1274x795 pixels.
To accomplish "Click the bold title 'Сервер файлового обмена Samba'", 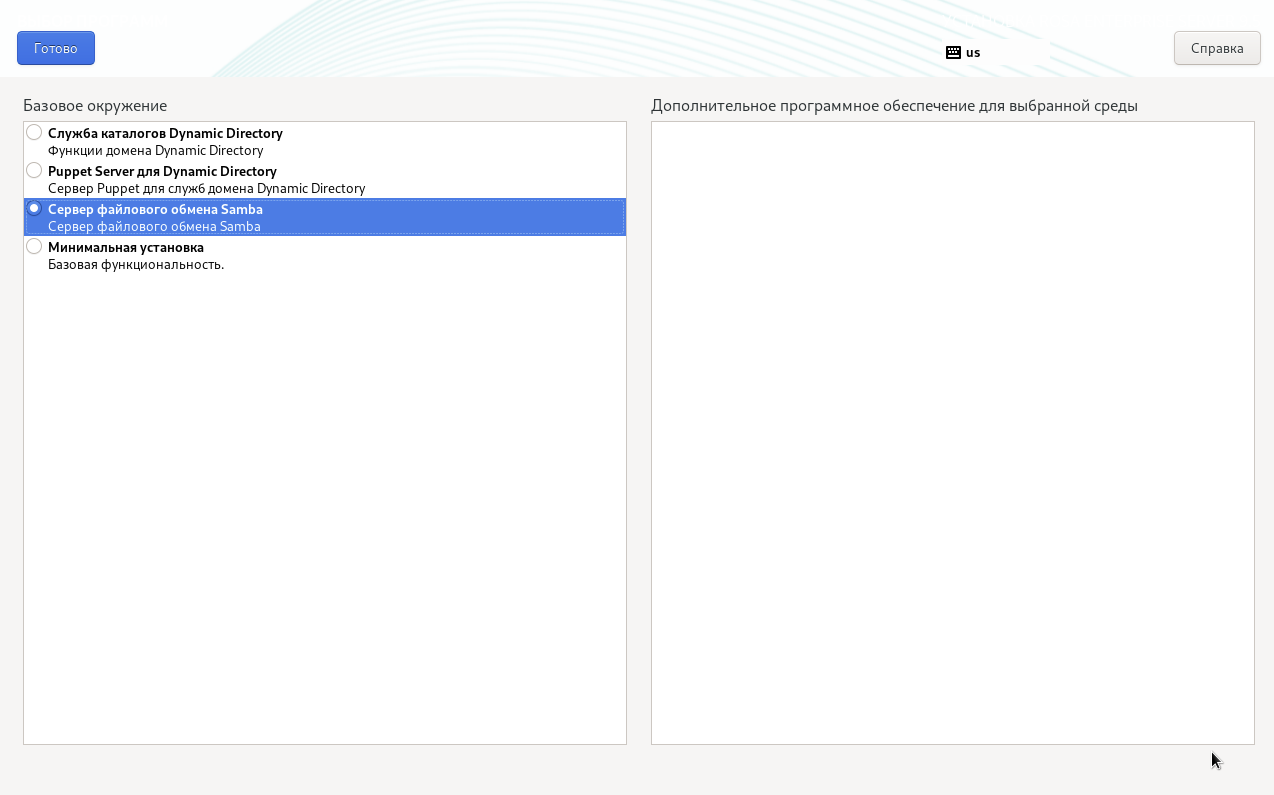I will (155, 209).
